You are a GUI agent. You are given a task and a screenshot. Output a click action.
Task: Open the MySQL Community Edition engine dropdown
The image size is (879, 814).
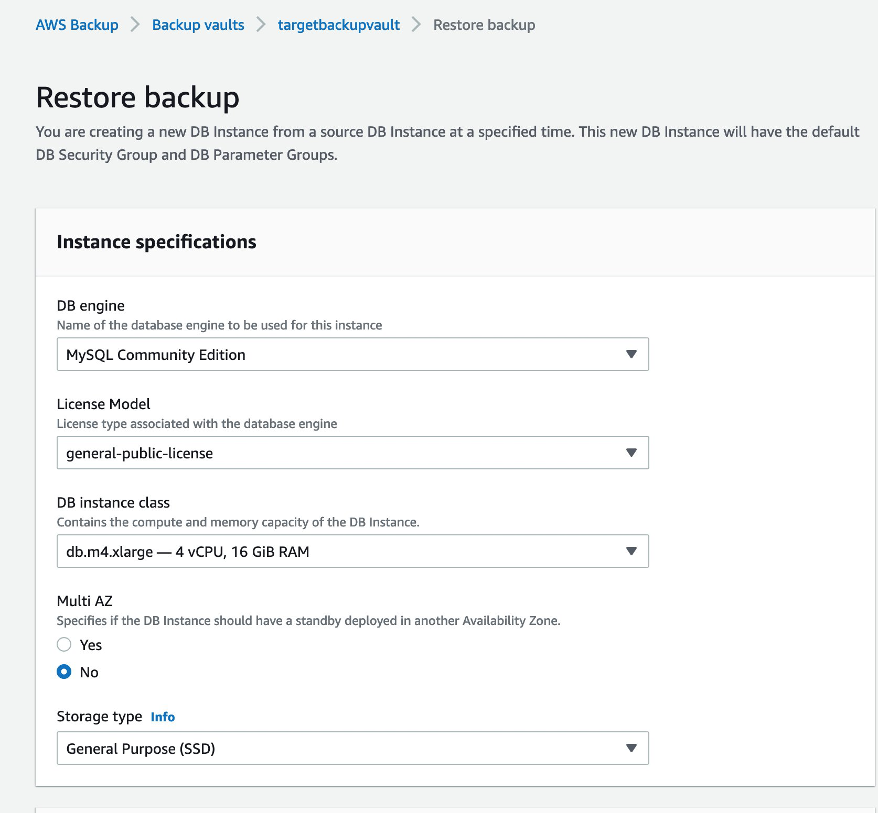[350, 354]
